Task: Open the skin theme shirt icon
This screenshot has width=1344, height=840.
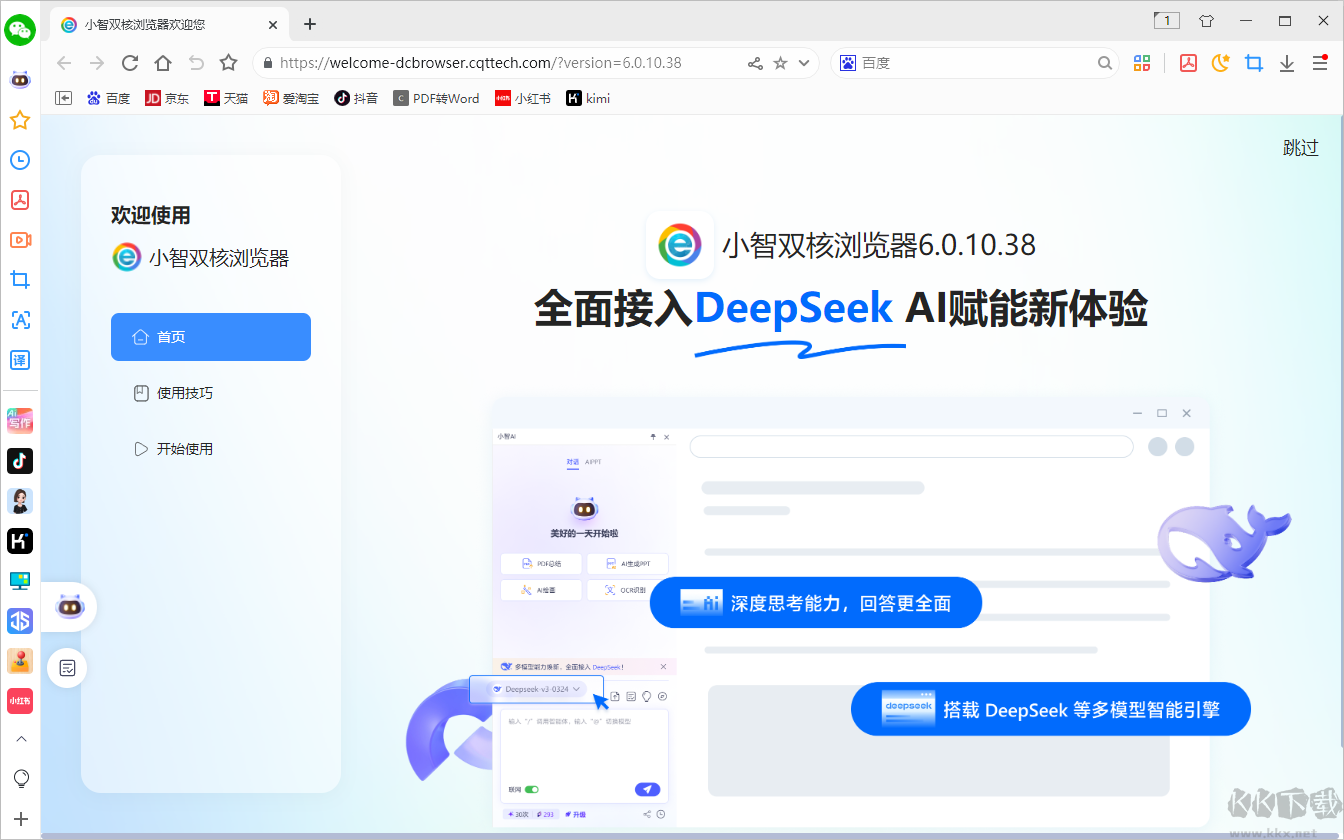Action: tap(1206, 20)
